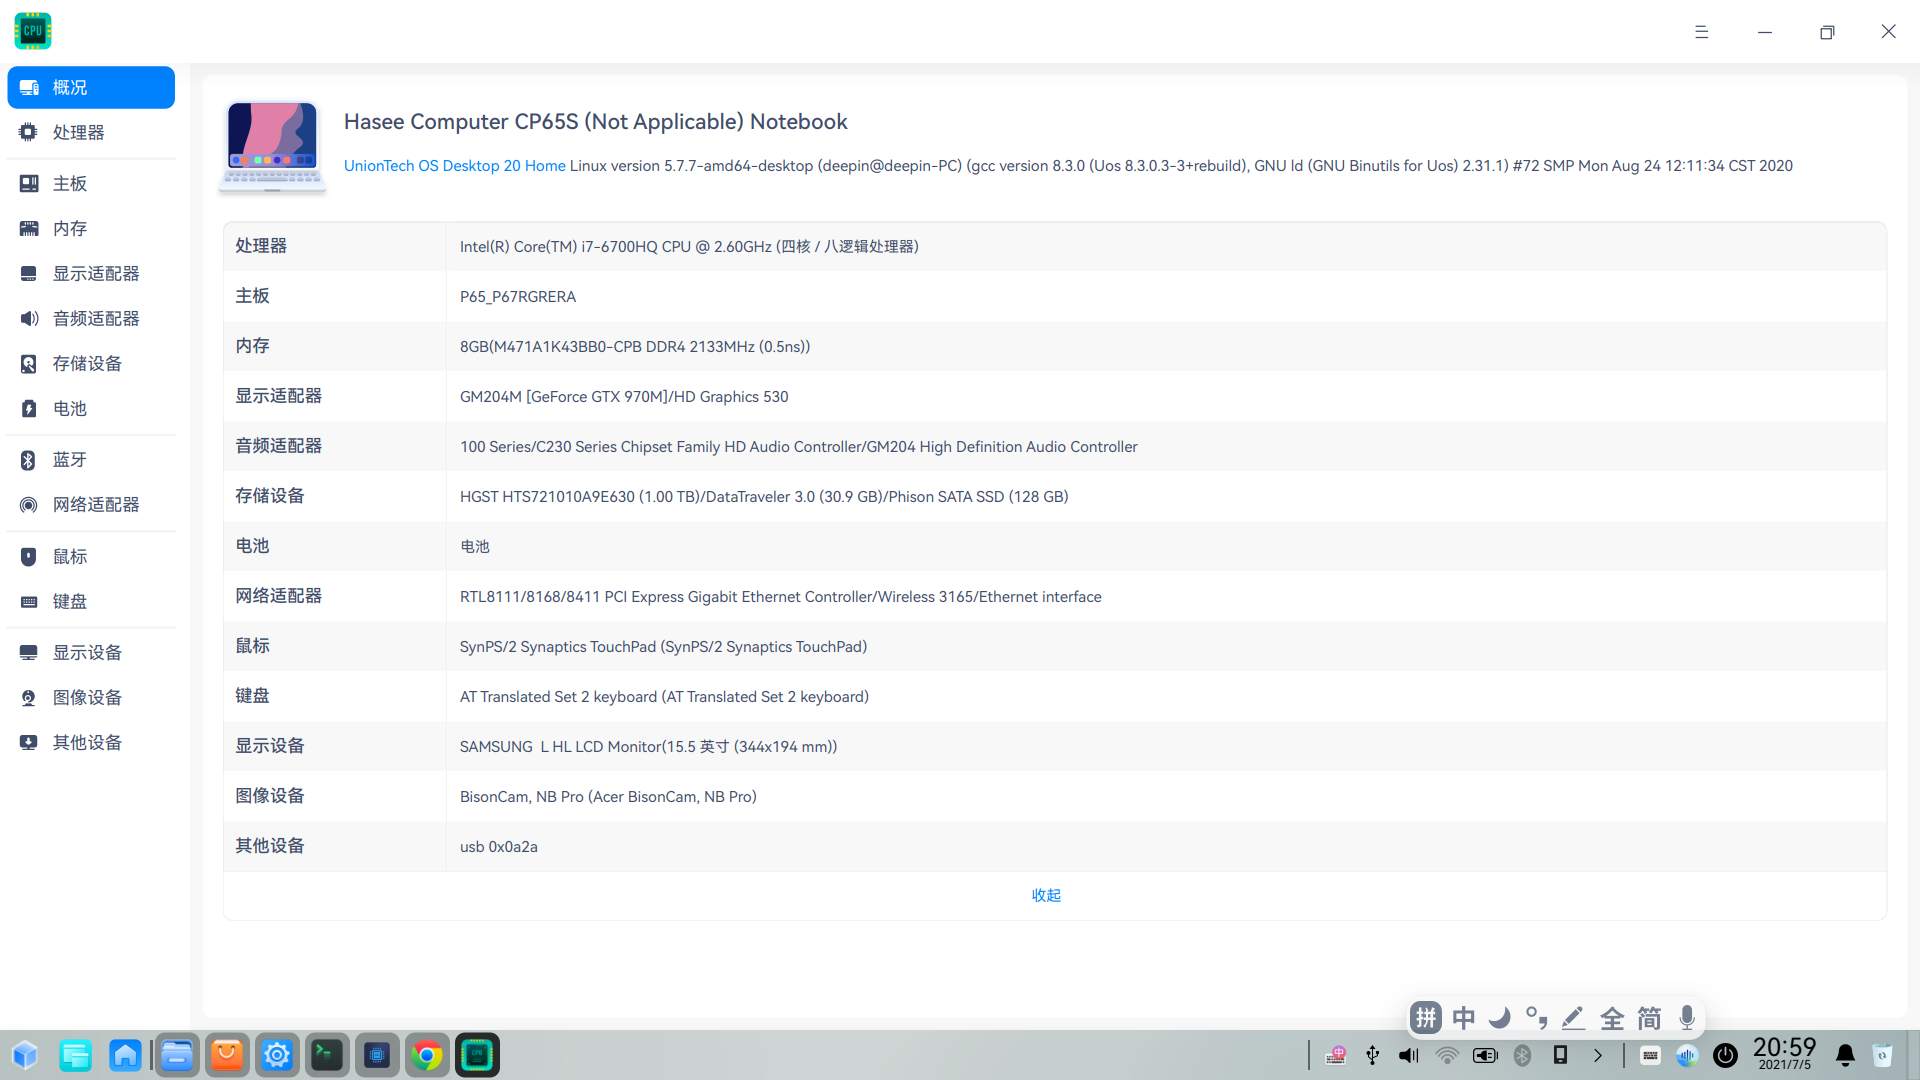Viewport: 1920px width, 1080px height.
Task: Open the 内存 memory section
Action: [70, 228]
